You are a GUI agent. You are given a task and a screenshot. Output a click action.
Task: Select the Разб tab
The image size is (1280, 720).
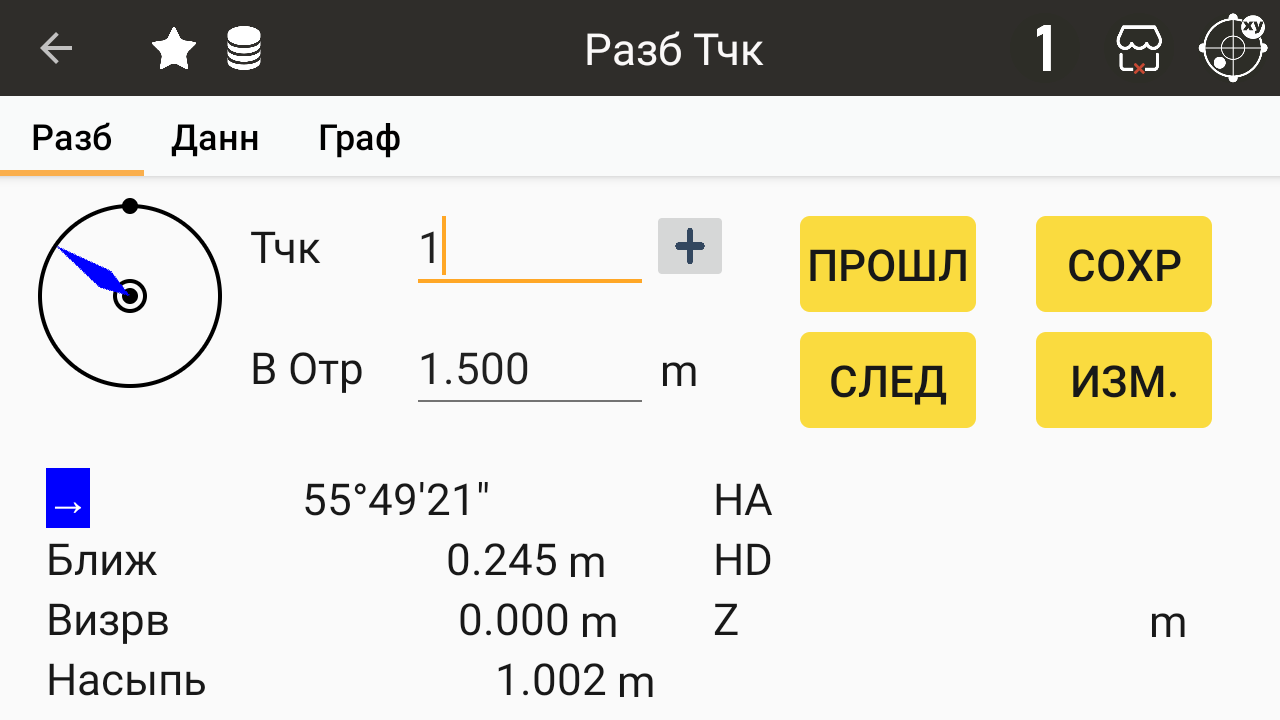click(x=72, y=137)
